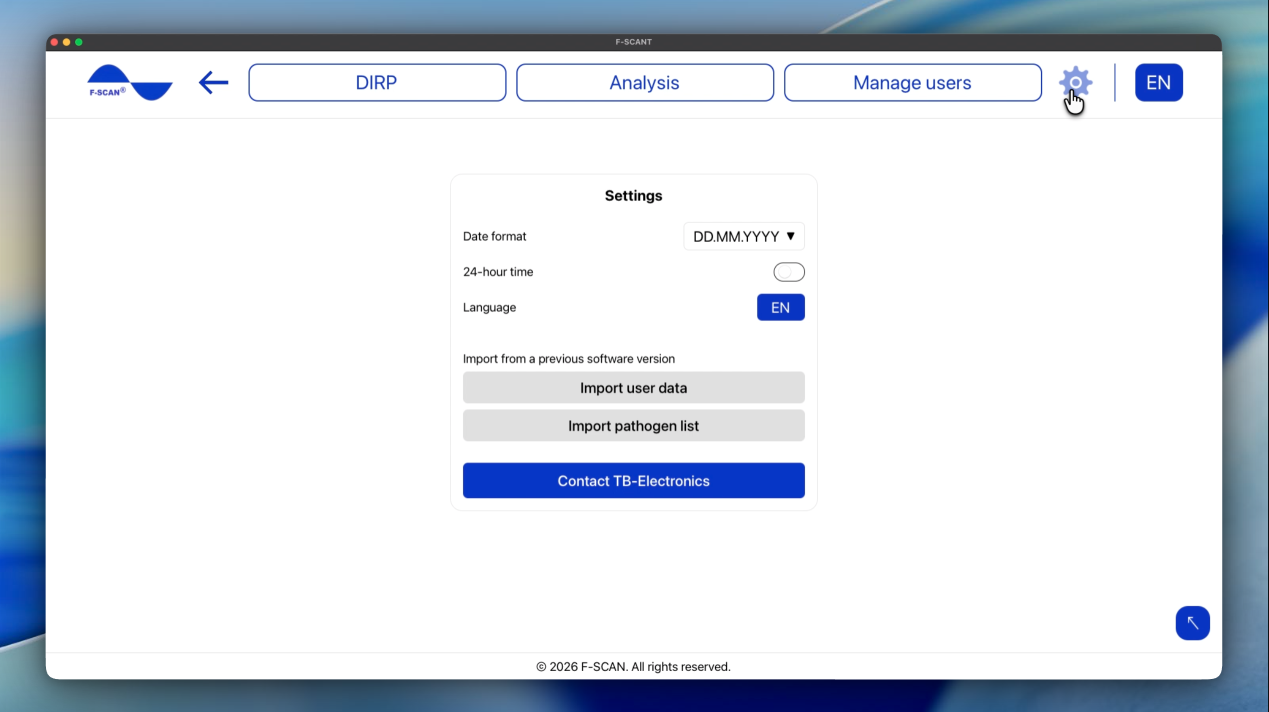Maximize the window with green button
This screenshot has width=1269, height=712.
coord(79,42)
